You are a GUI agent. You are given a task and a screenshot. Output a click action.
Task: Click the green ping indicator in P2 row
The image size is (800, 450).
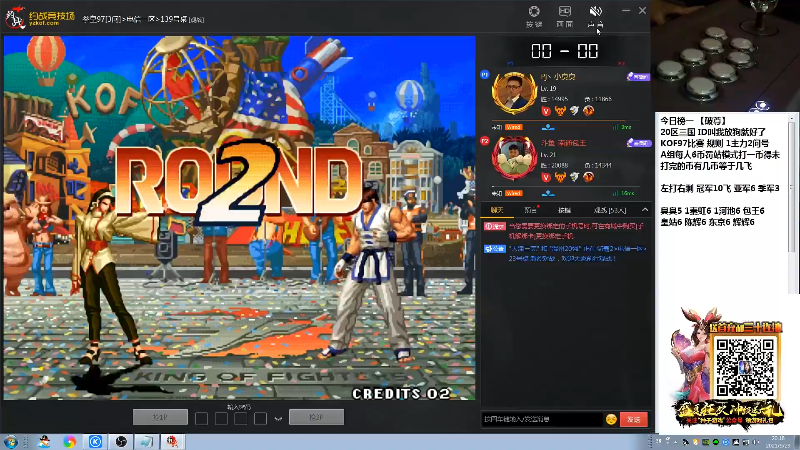click(623, 193)
